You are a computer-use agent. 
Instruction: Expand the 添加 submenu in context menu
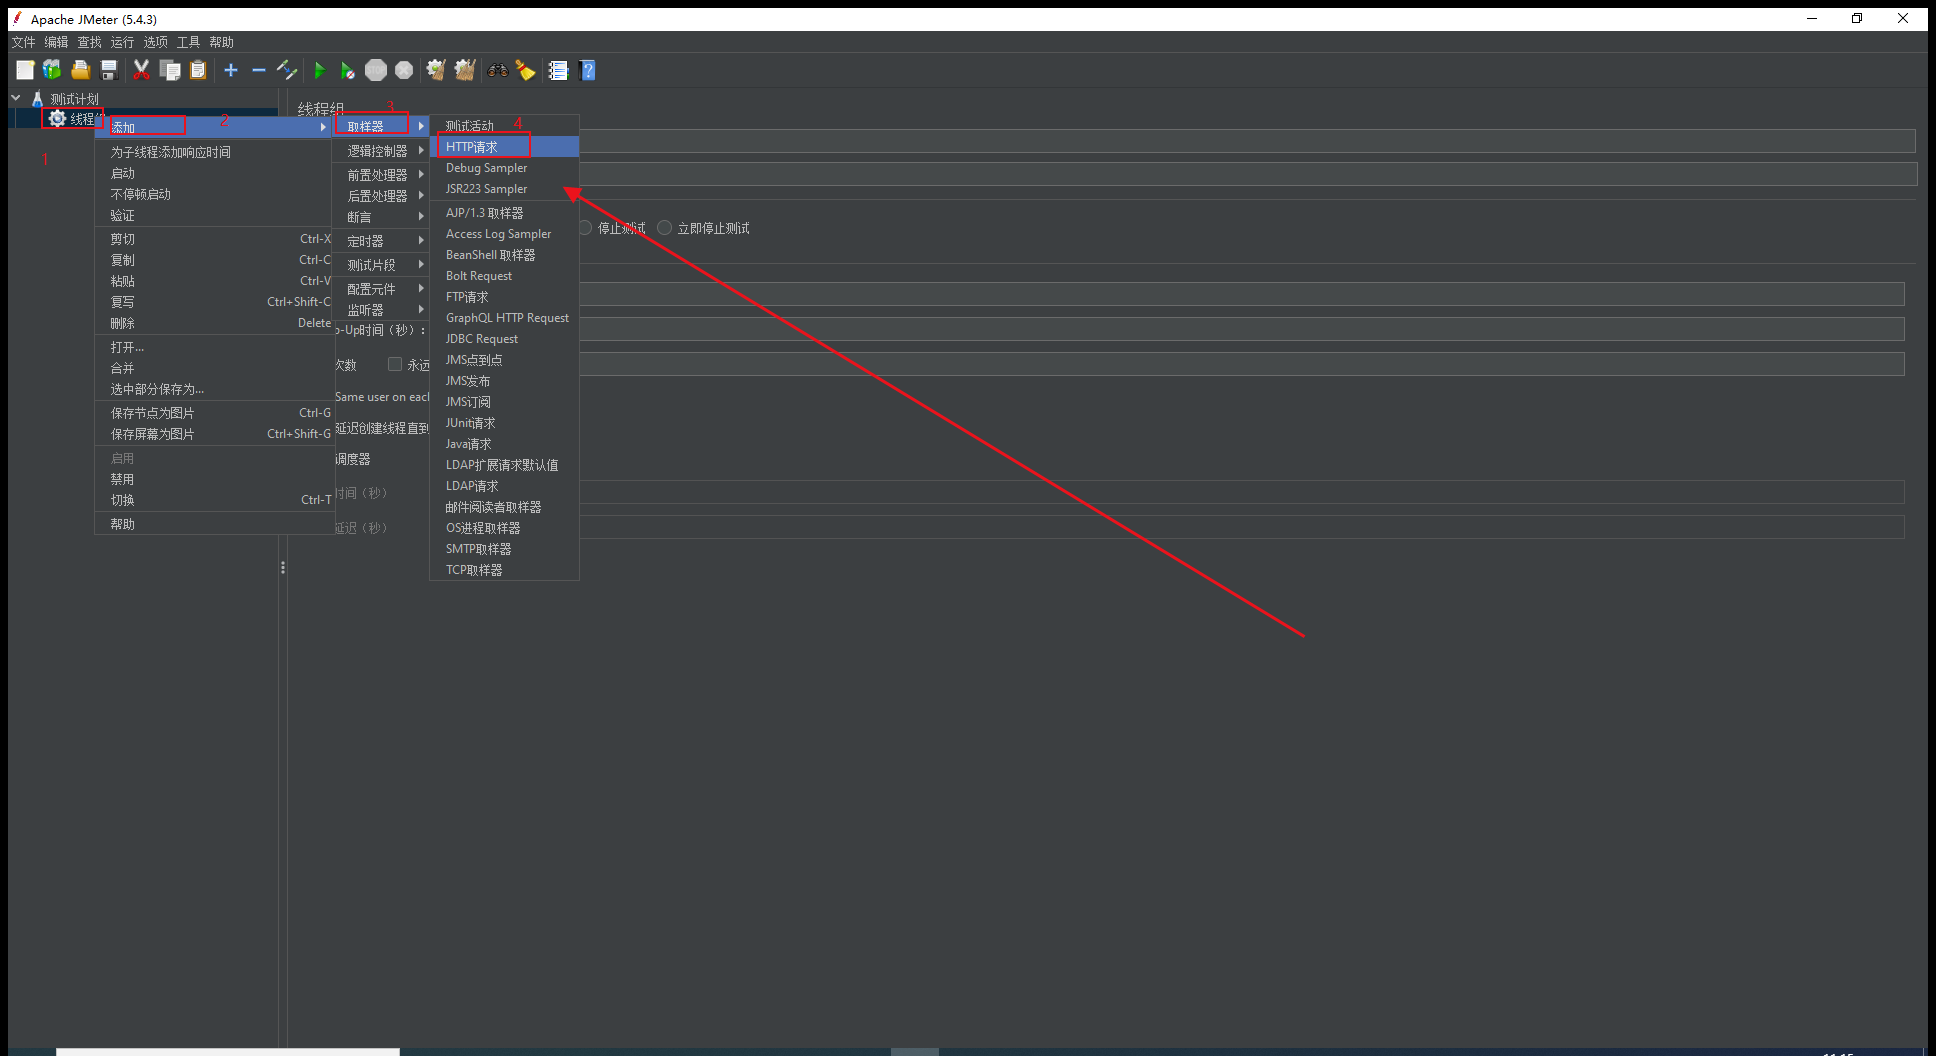click(215, 127)
